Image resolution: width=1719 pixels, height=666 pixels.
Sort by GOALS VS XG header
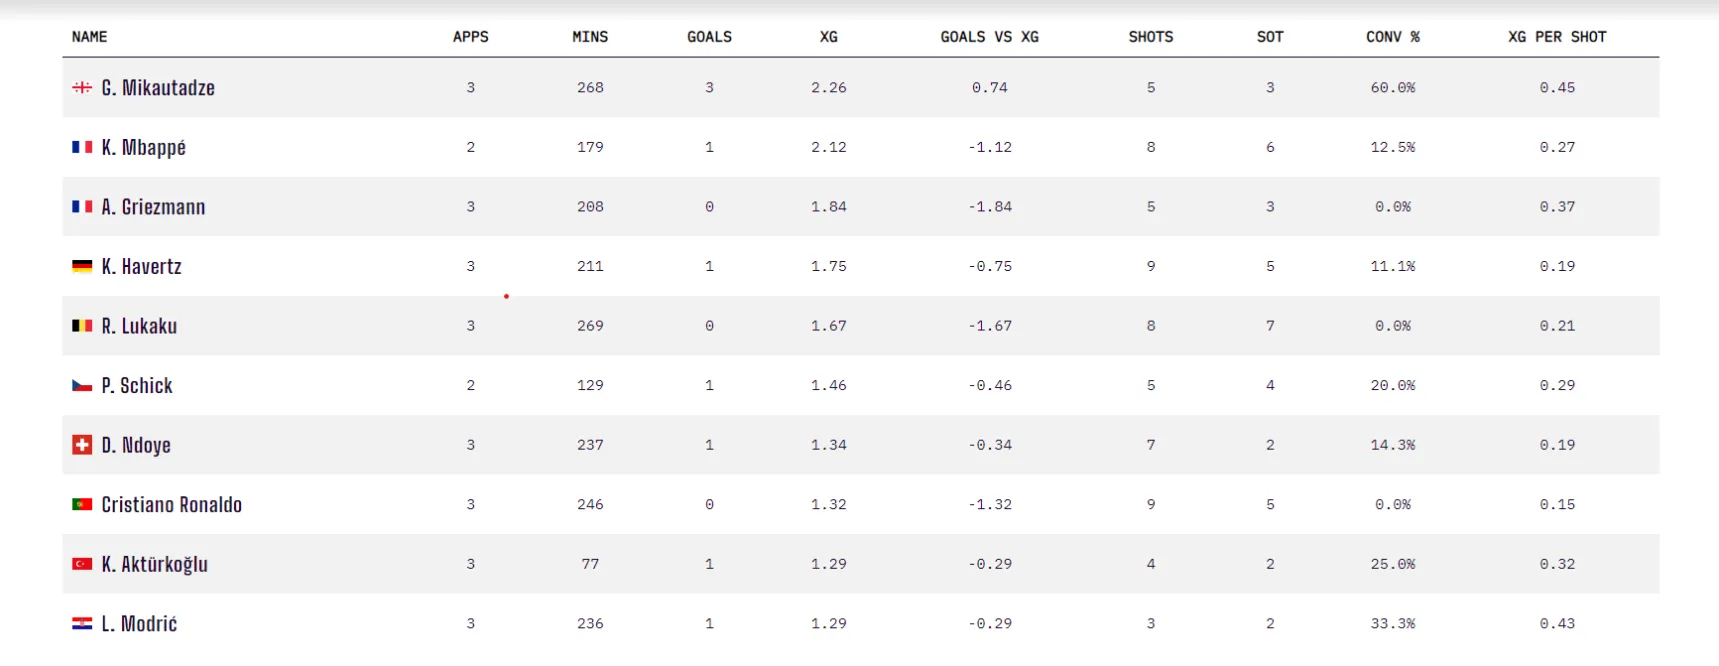click(989, 37)
